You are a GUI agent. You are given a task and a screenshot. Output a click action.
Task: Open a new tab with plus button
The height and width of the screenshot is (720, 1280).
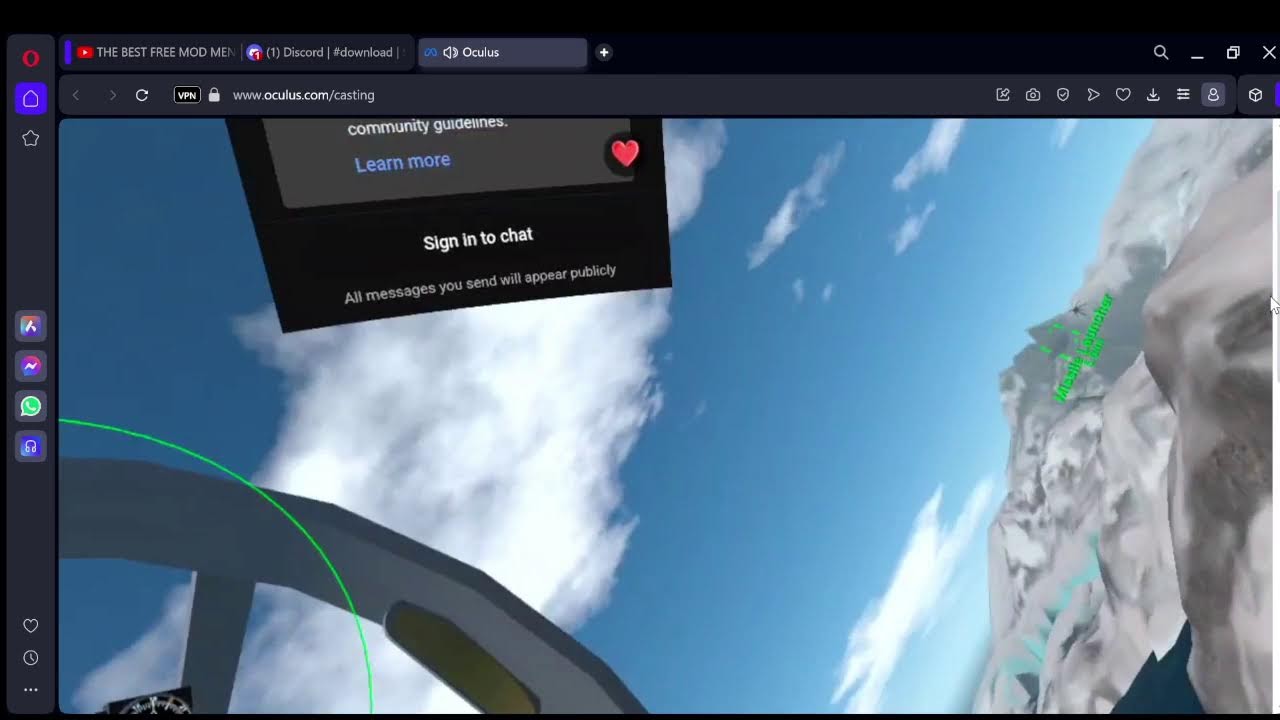click(604, 52)
